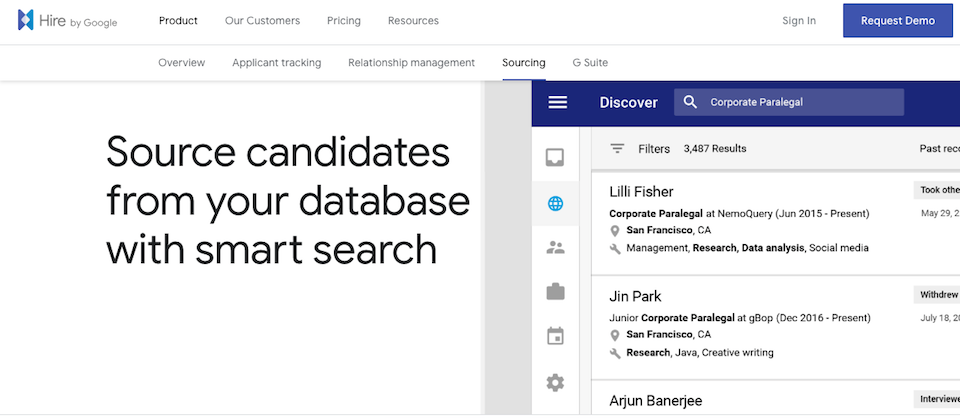Click the Filters icon
960x420 pixels.
[617, 148]
